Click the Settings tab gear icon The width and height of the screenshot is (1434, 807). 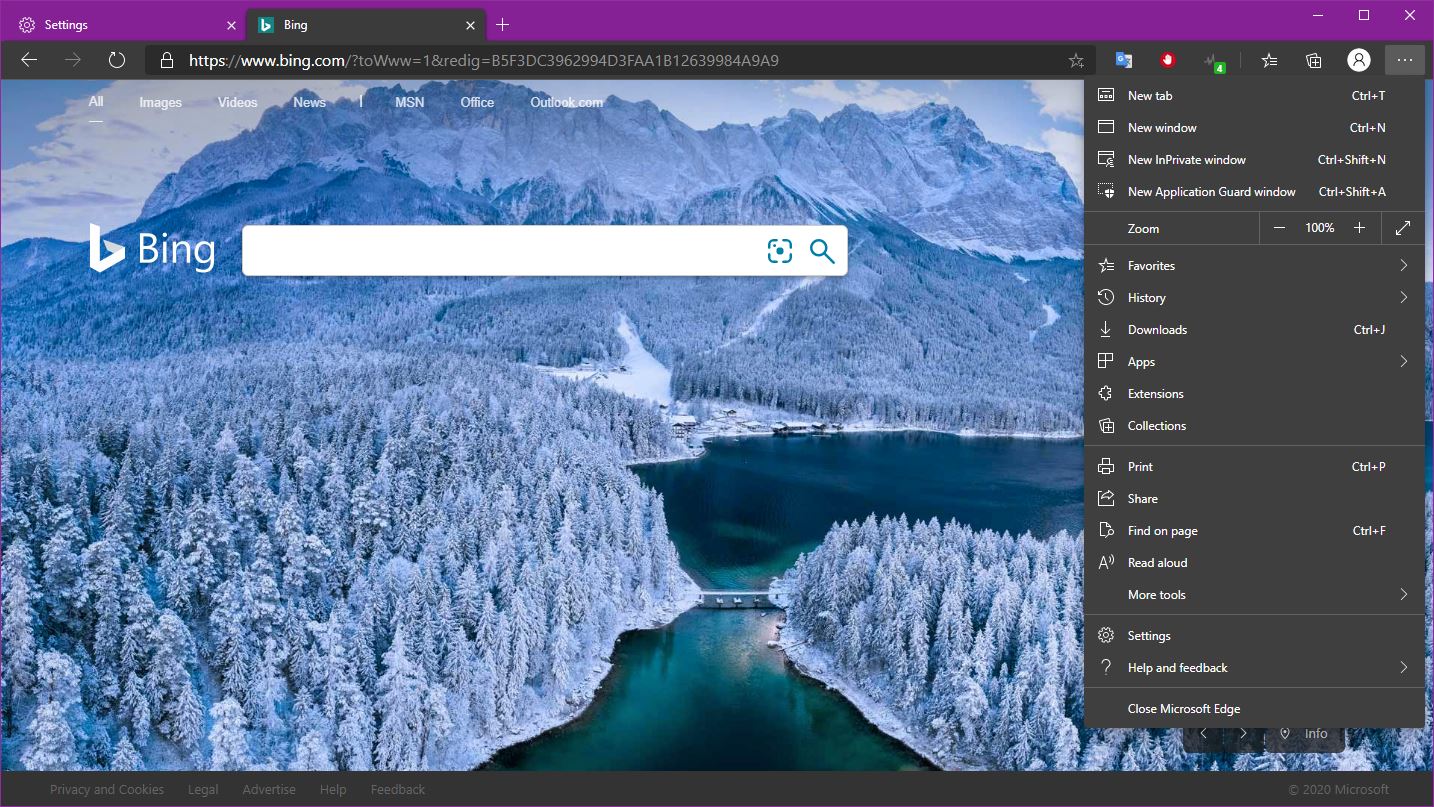(x=27, y=25)
